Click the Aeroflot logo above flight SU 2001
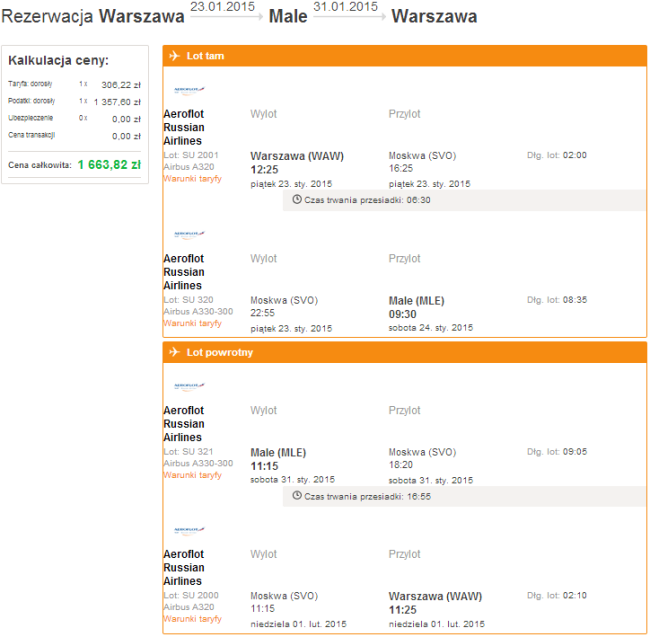Screen dimensions: 650x637 point(188,90)
